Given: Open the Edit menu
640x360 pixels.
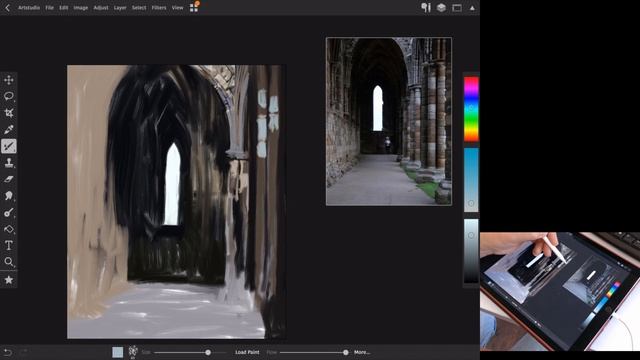Looking at the screenshot, I should [x=63, y=7].
